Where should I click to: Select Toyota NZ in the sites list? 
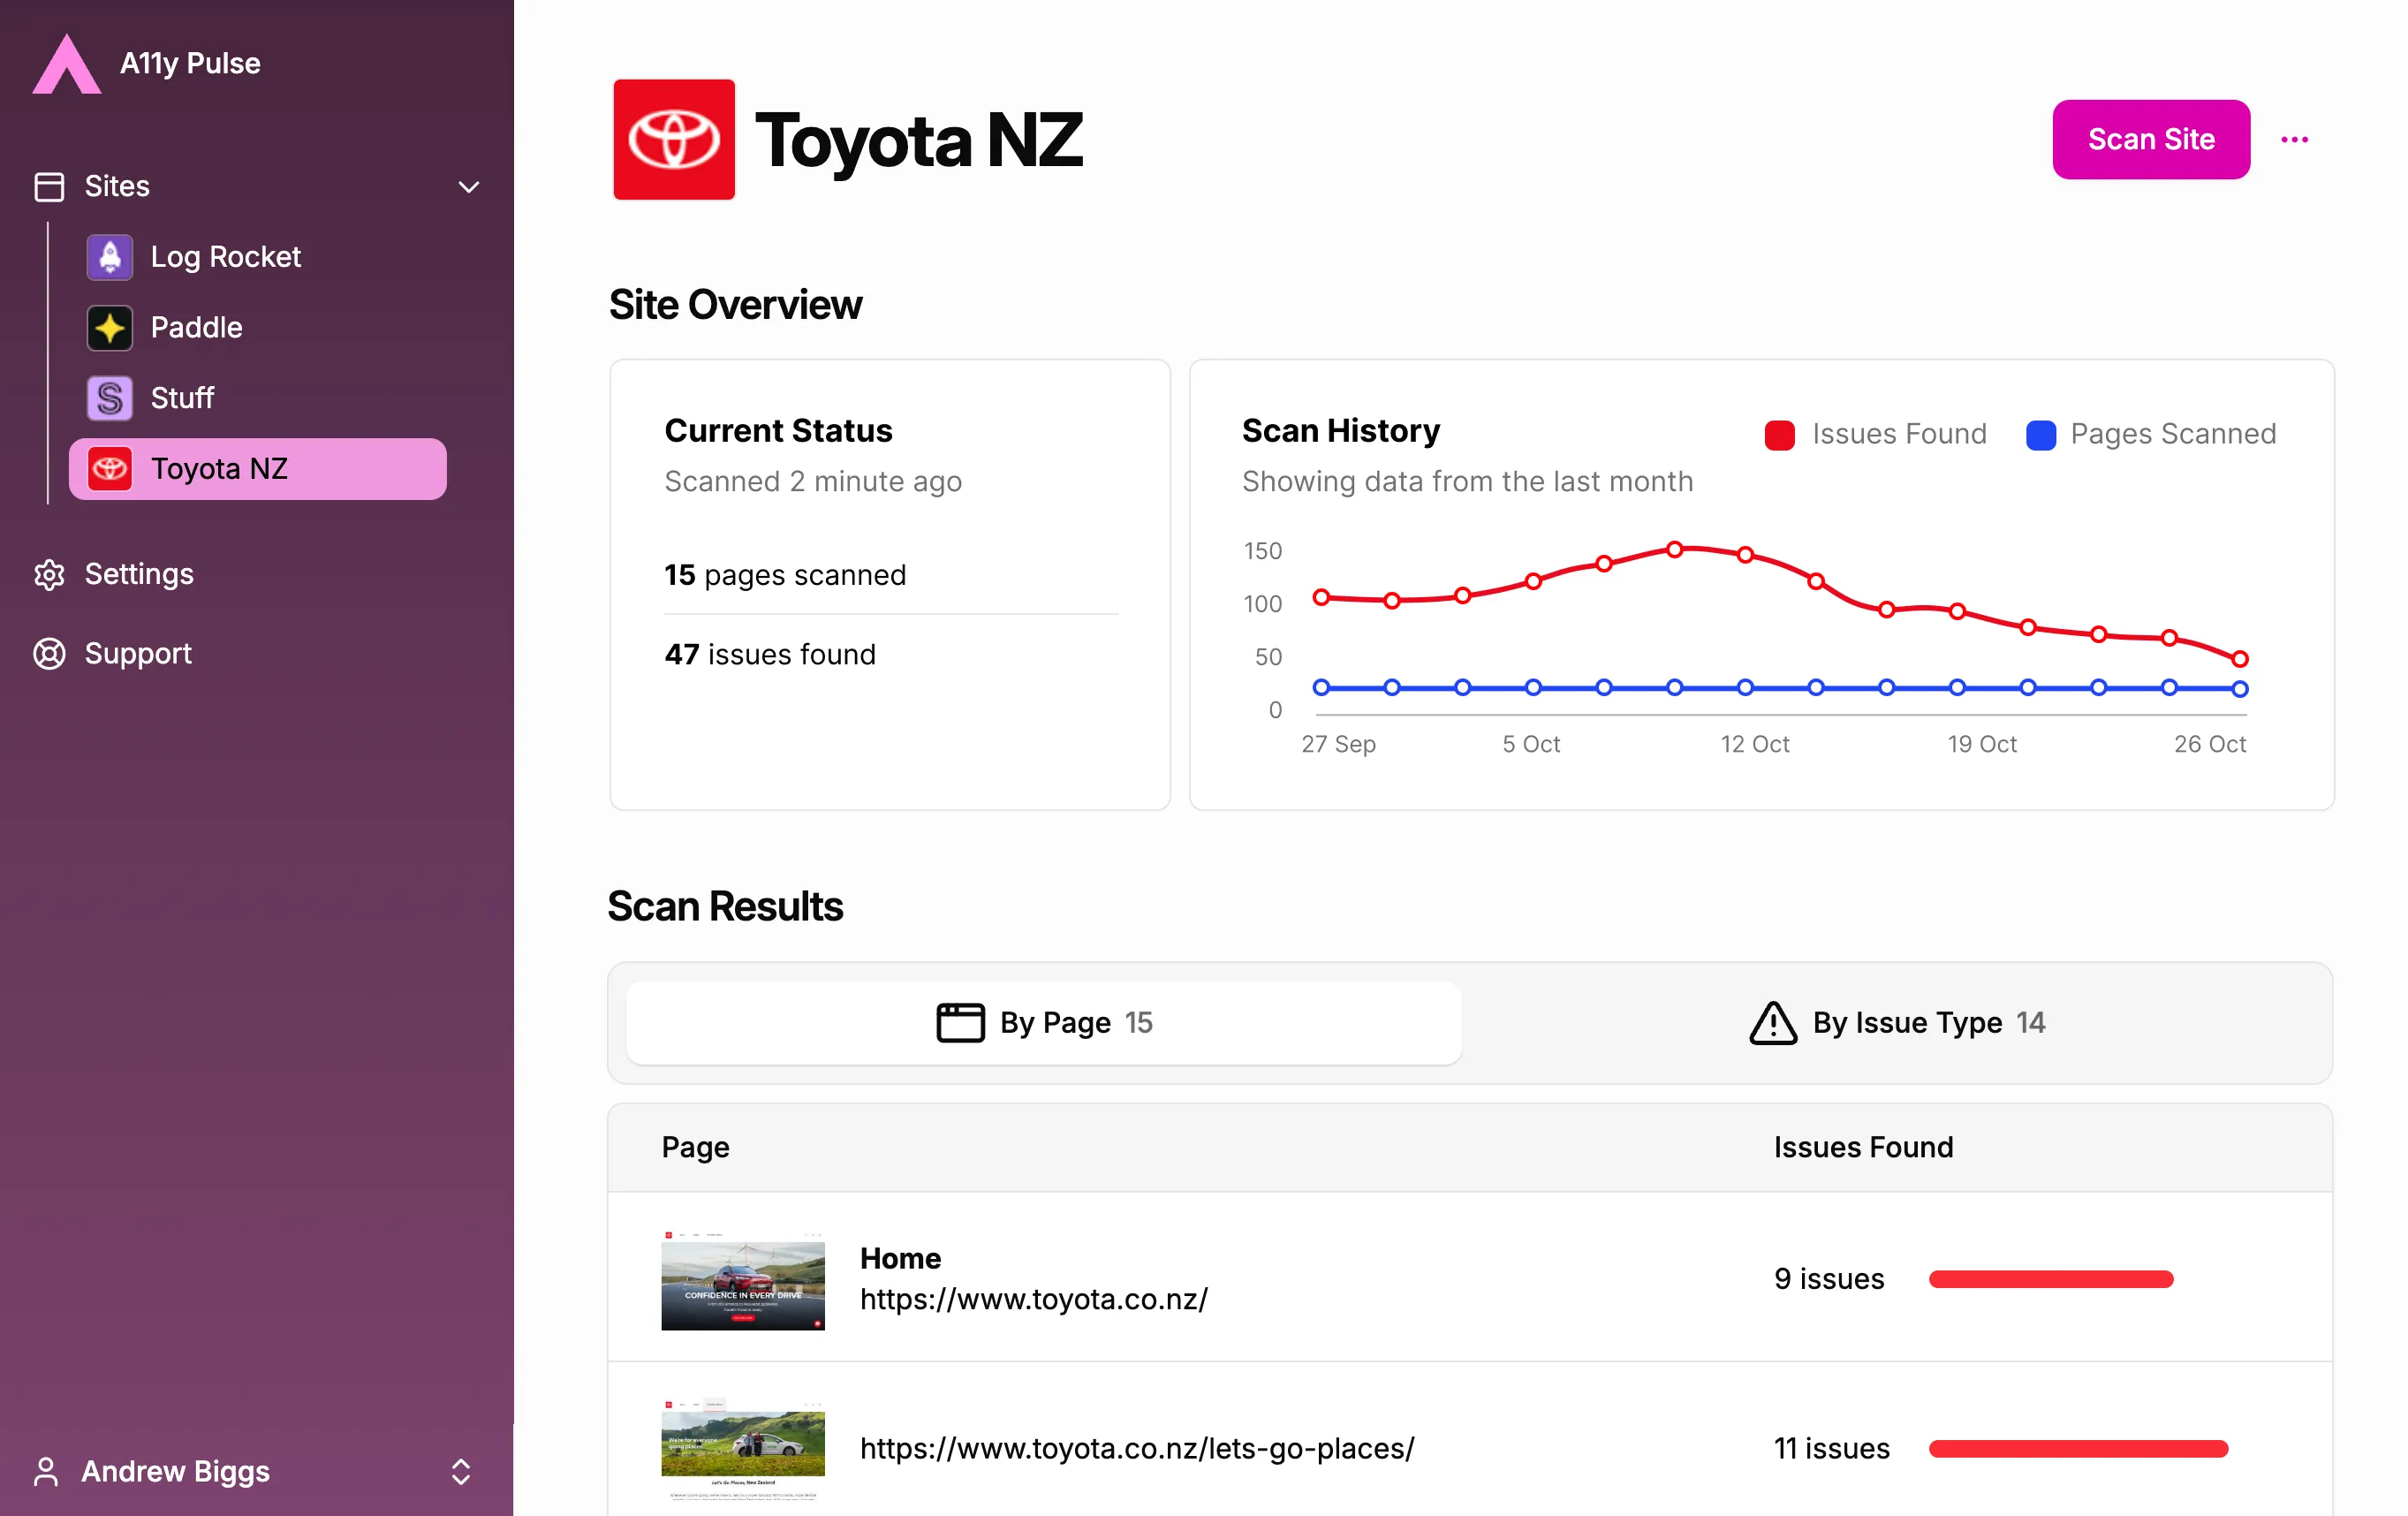point(257,469)
